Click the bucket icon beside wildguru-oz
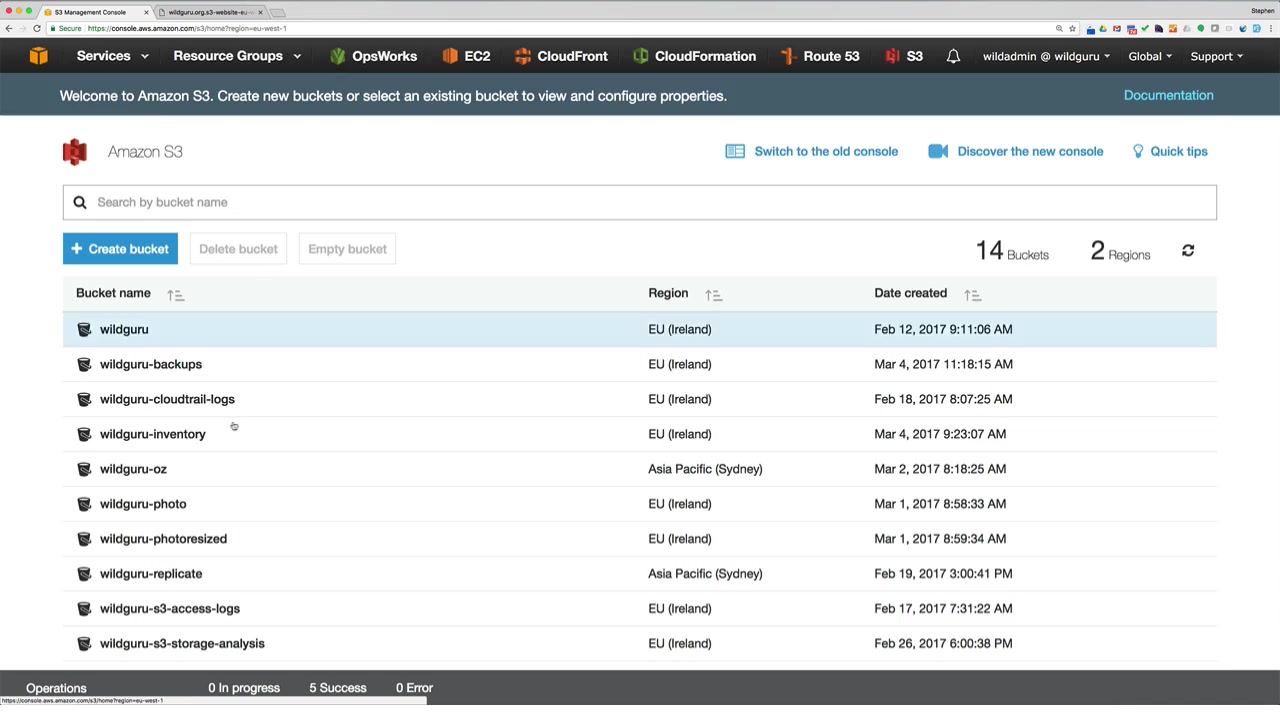Screen dimensions: 1280x720 tap(84, 469)
